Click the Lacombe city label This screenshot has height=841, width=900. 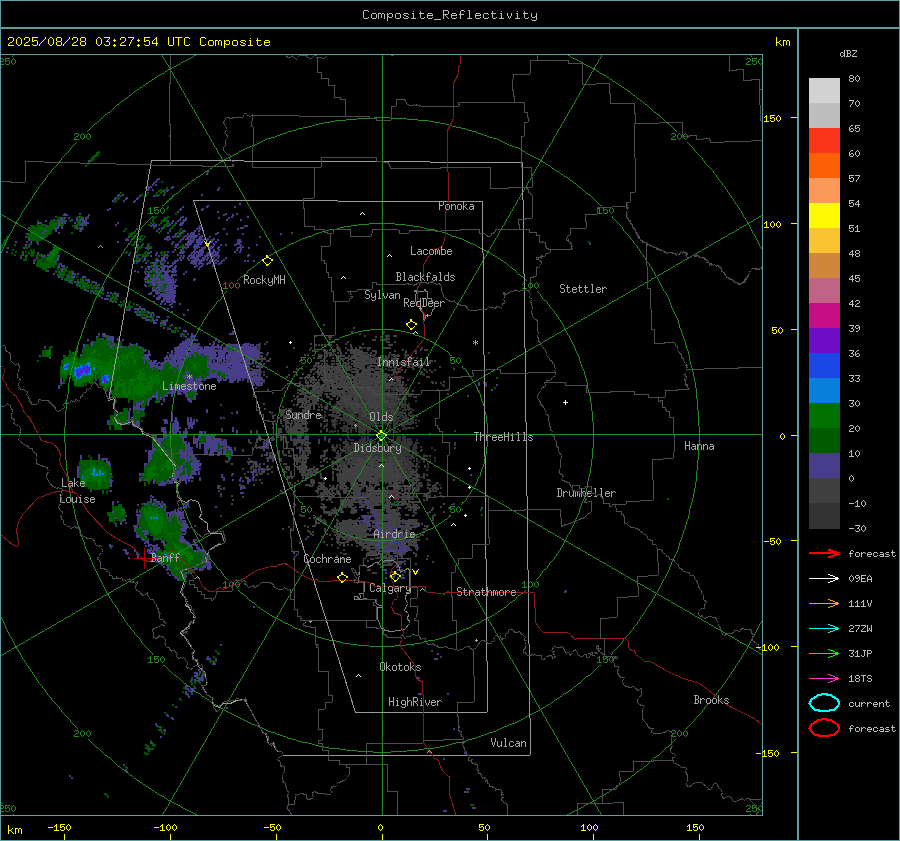pos(431,251)
